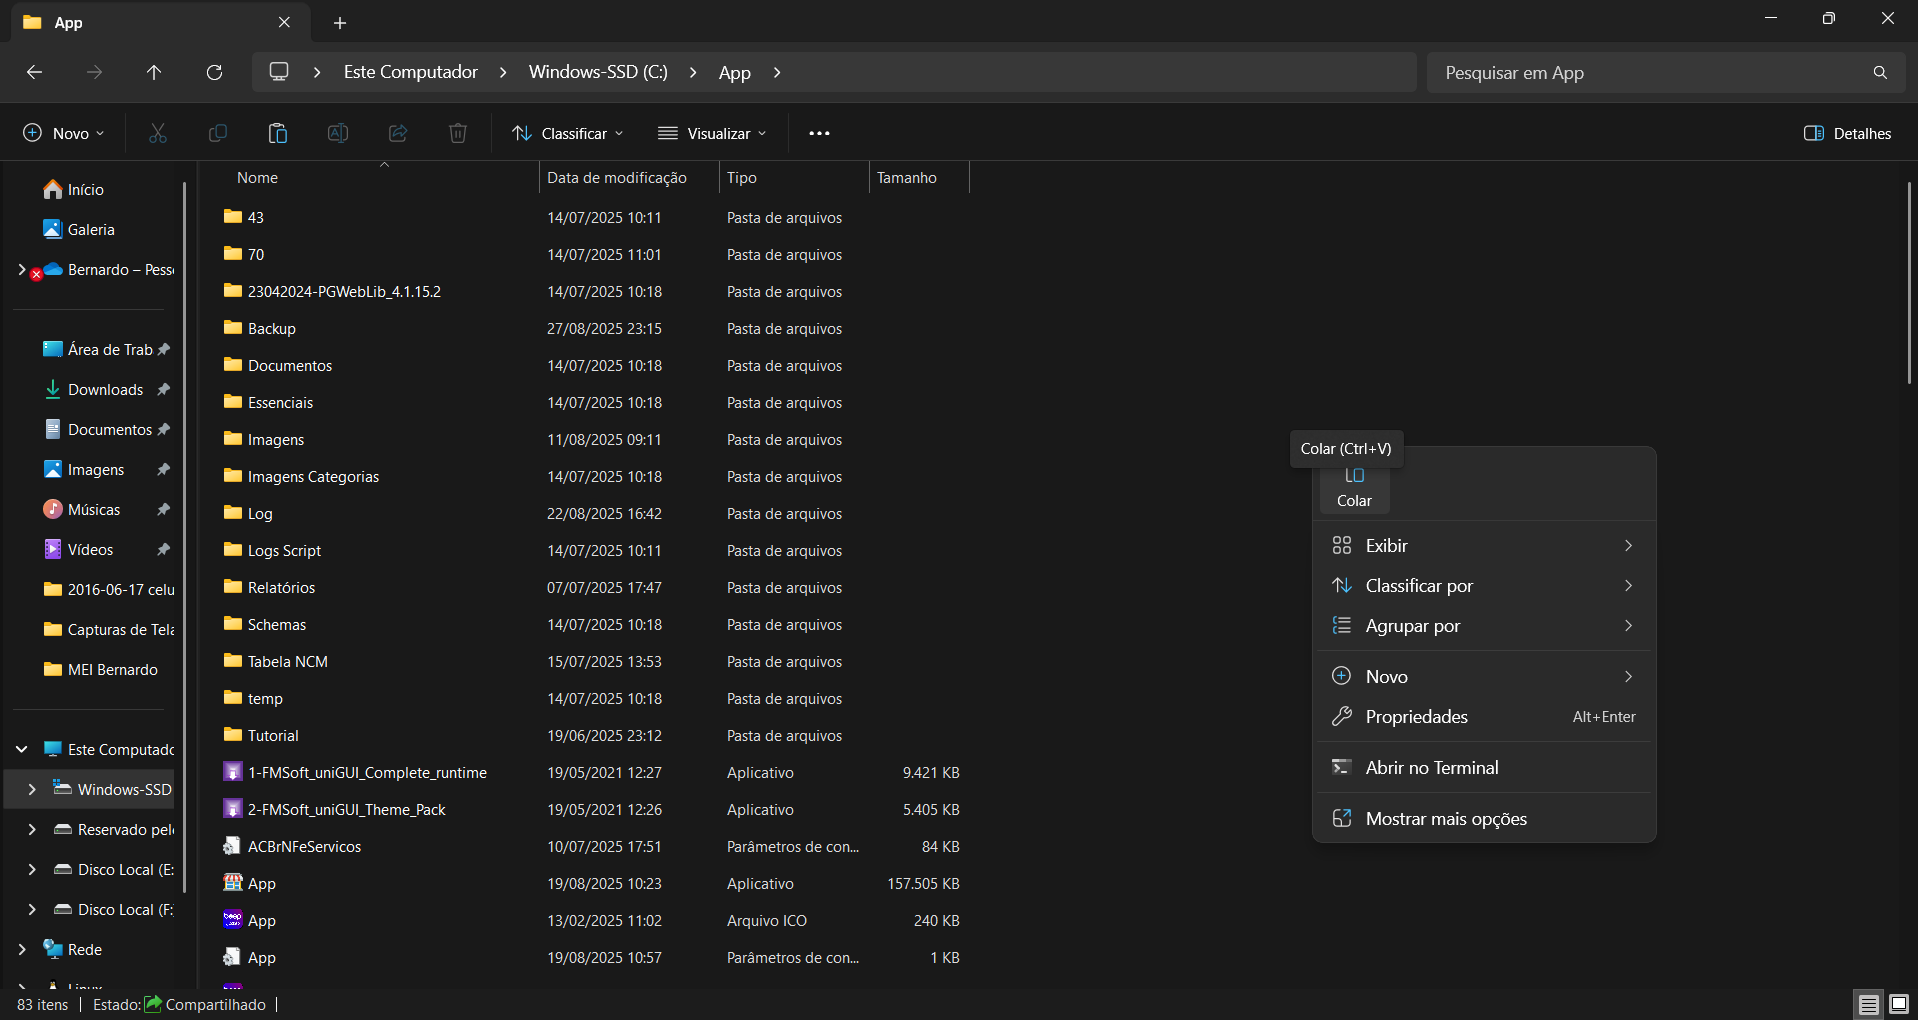The height and width of the screenshot is (1020, 1918).
Task: Switch to details list view in status bar
Action: [x=1868, y=1004]
